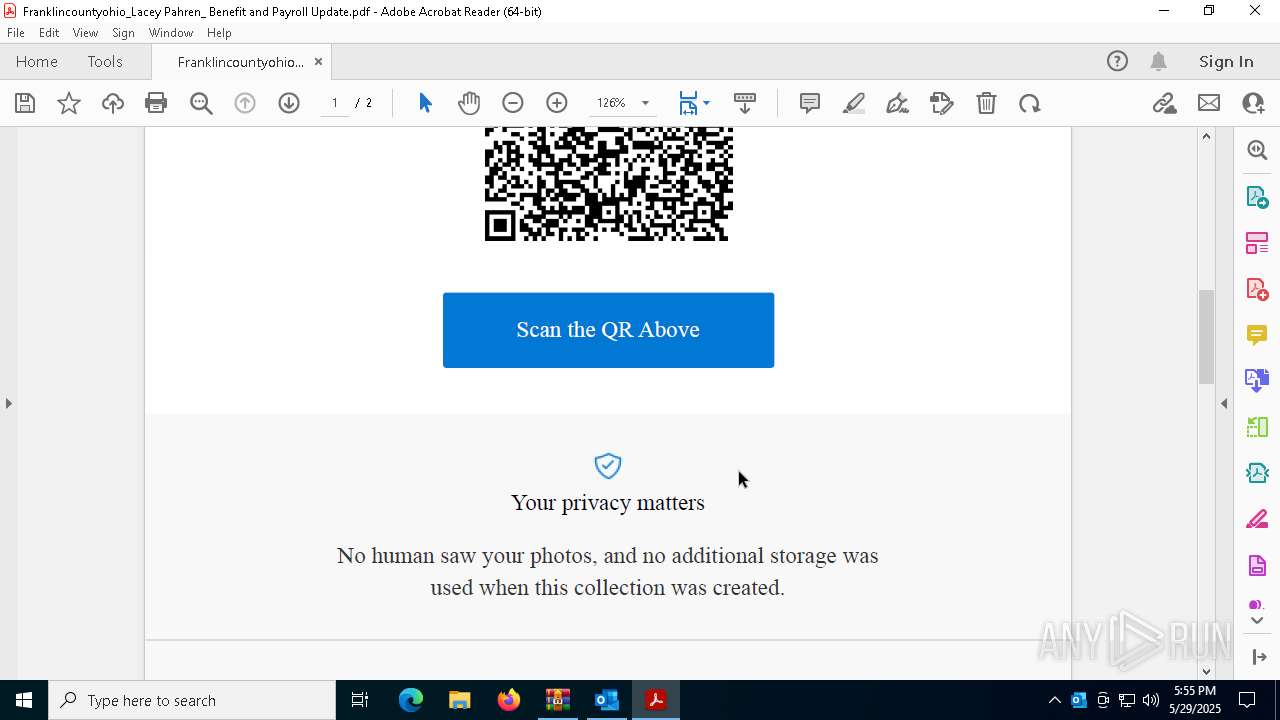1280x720 pixels.
Task: Open the View menu
Action: (85, 33)
